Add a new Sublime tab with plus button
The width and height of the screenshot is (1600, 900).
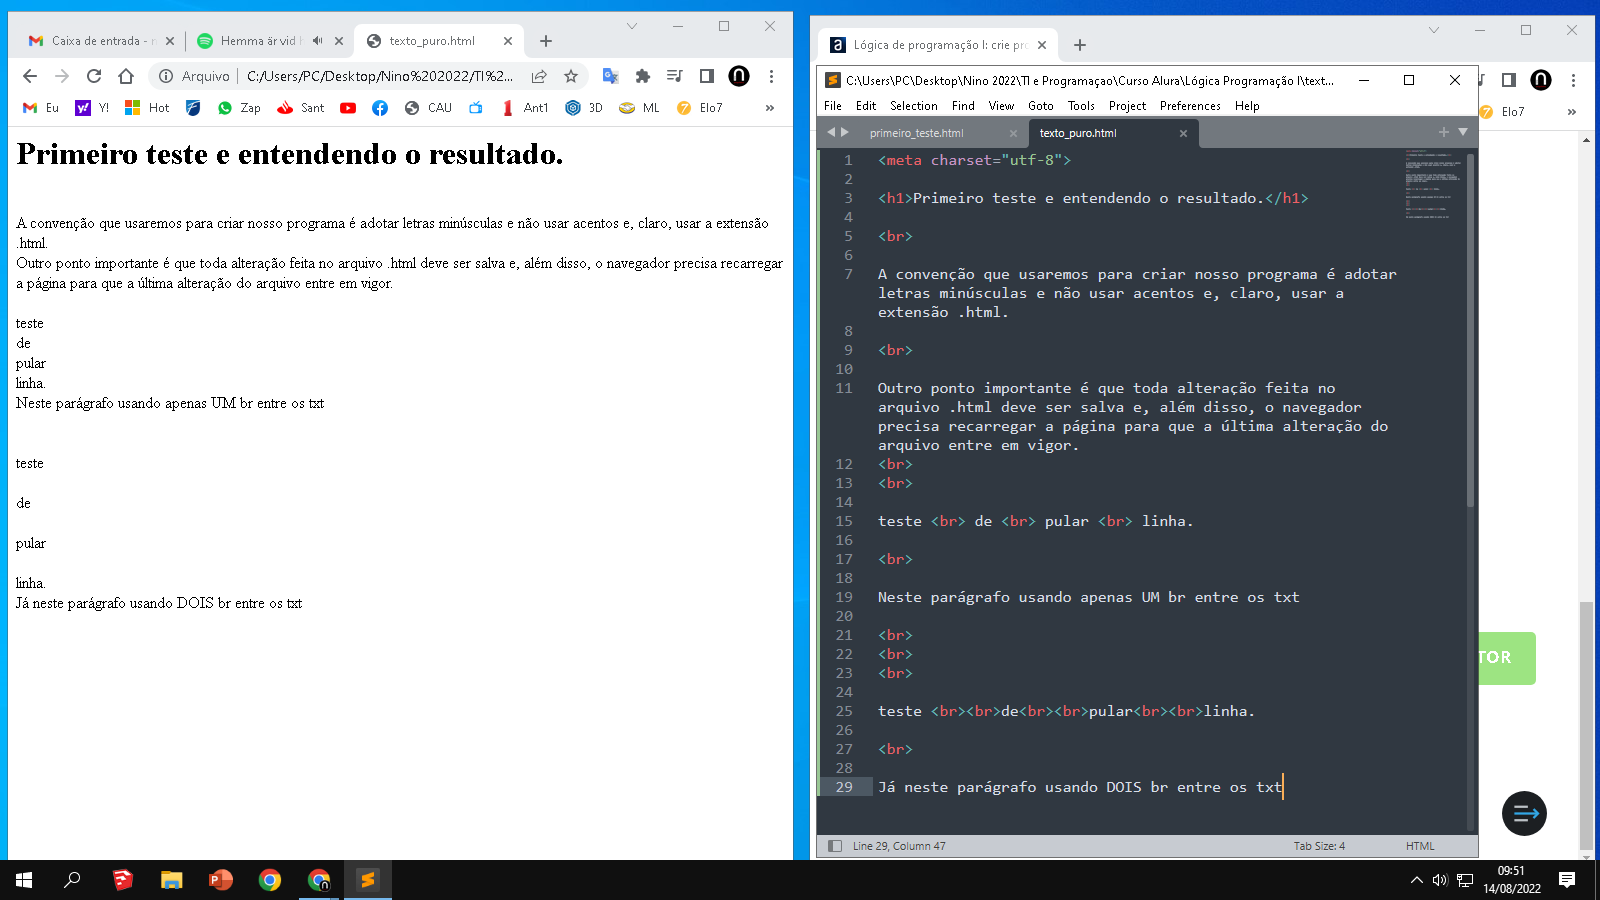coord(1443,132)
